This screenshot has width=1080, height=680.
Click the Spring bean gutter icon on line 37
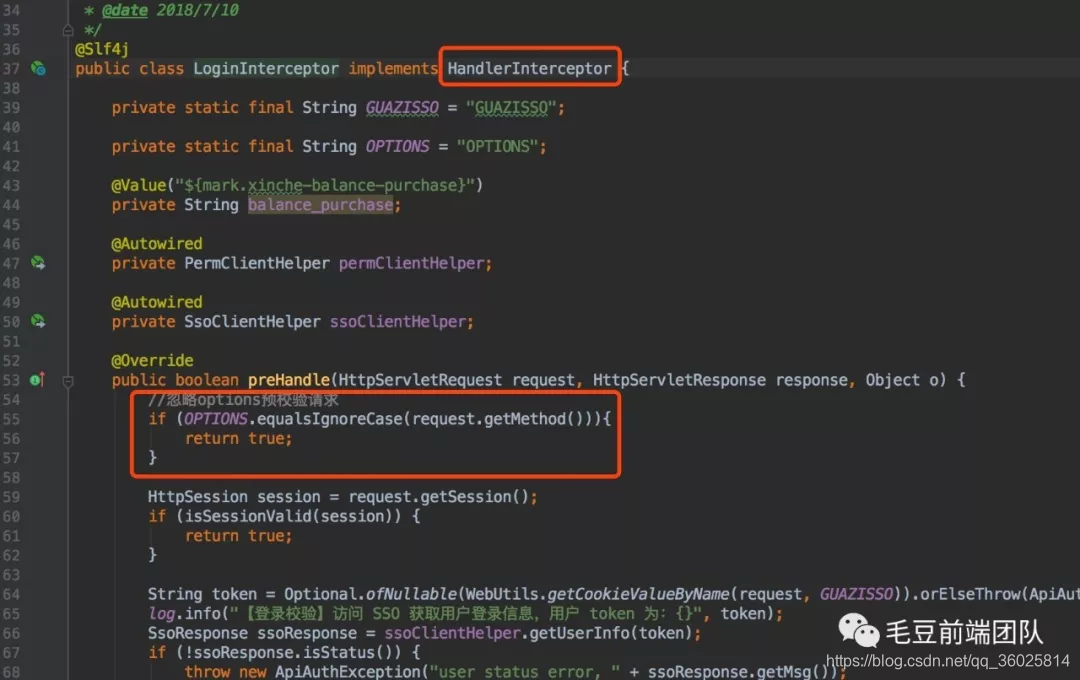tap(39, 68)
